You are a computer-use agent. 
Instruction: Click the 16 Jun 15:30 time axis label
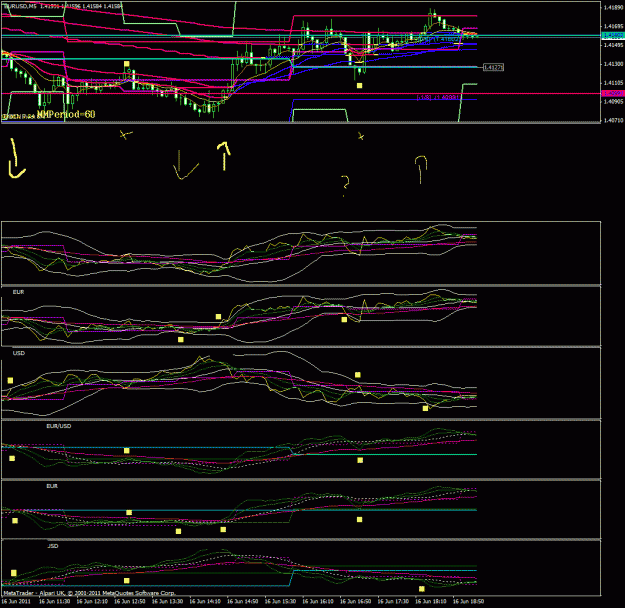coord(280,601)
